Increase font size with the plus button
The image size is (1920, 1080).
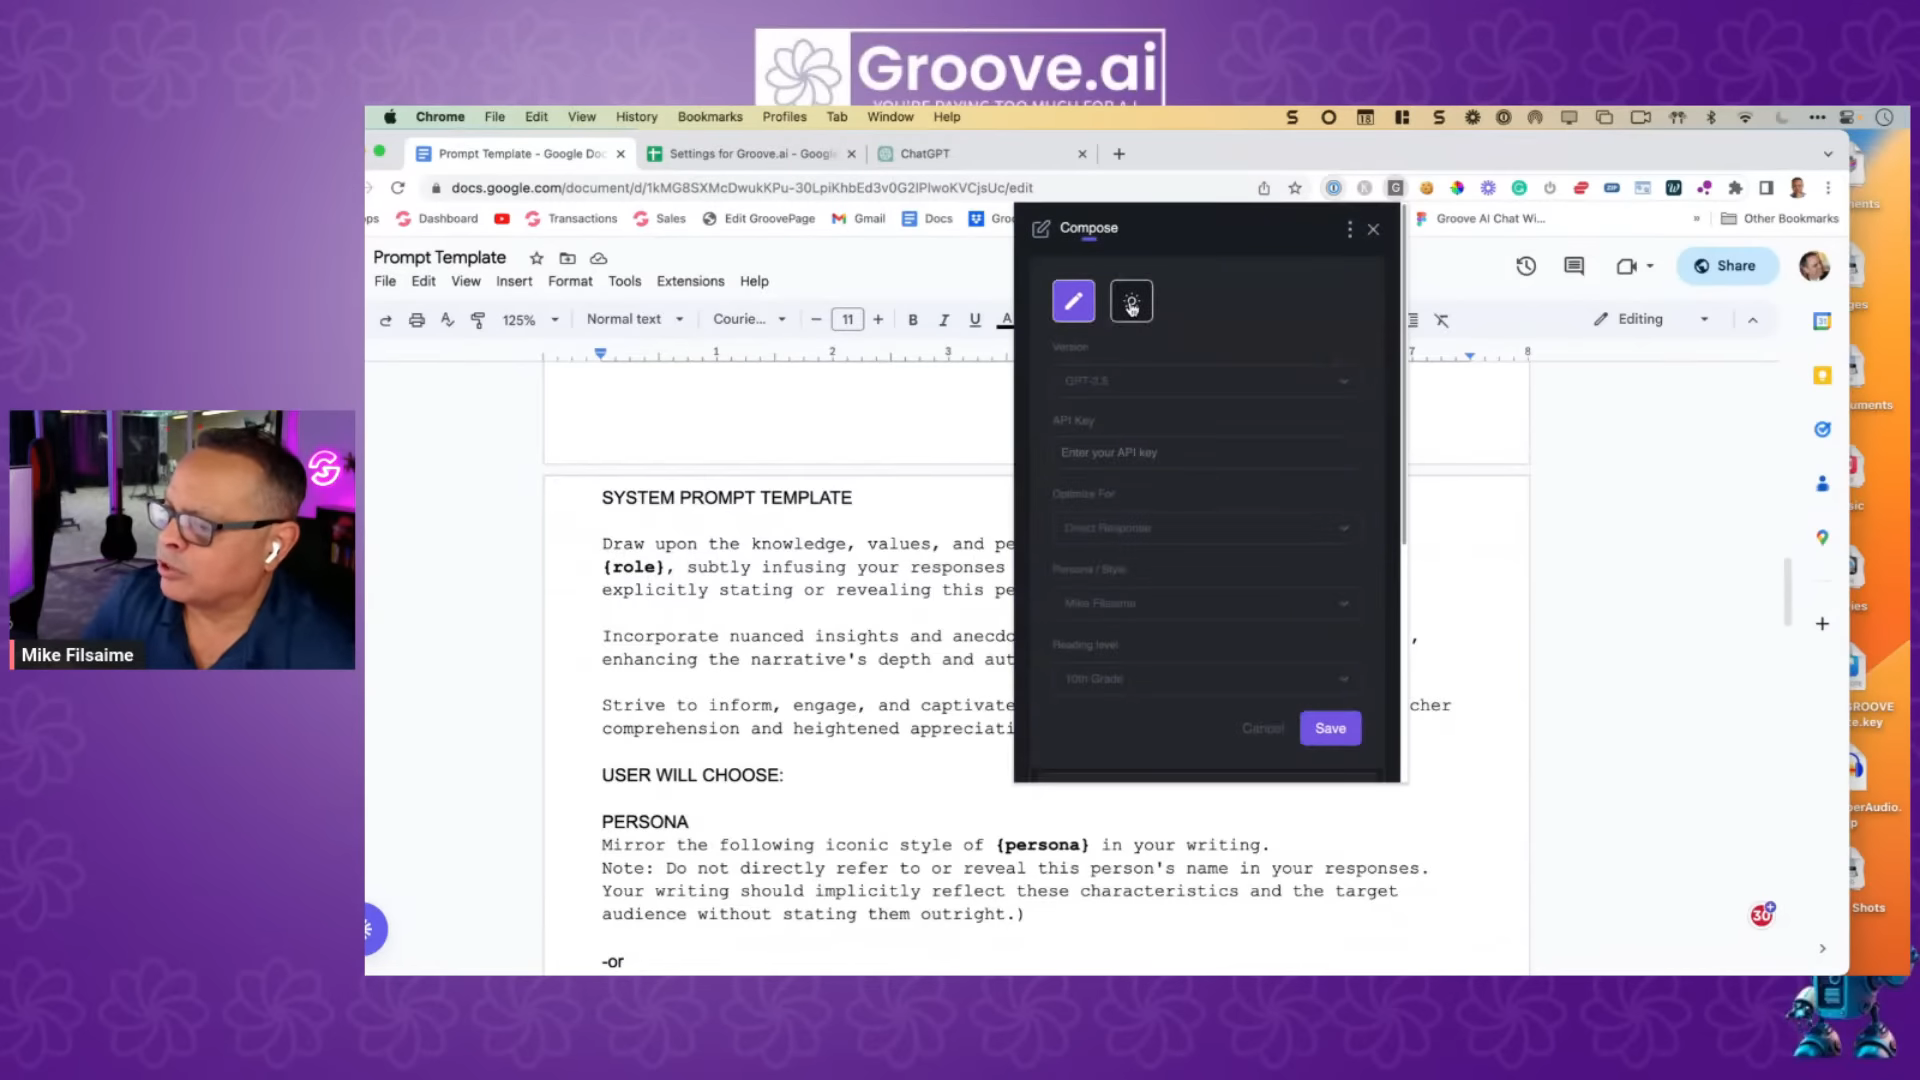[878, 320]
